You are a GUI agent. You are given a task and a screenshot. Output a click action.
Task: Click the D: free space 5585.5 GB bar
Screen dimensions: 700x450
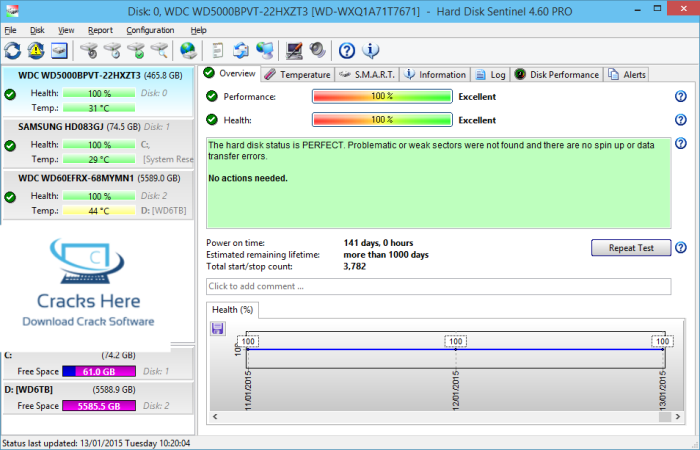[x=99, y=406]
